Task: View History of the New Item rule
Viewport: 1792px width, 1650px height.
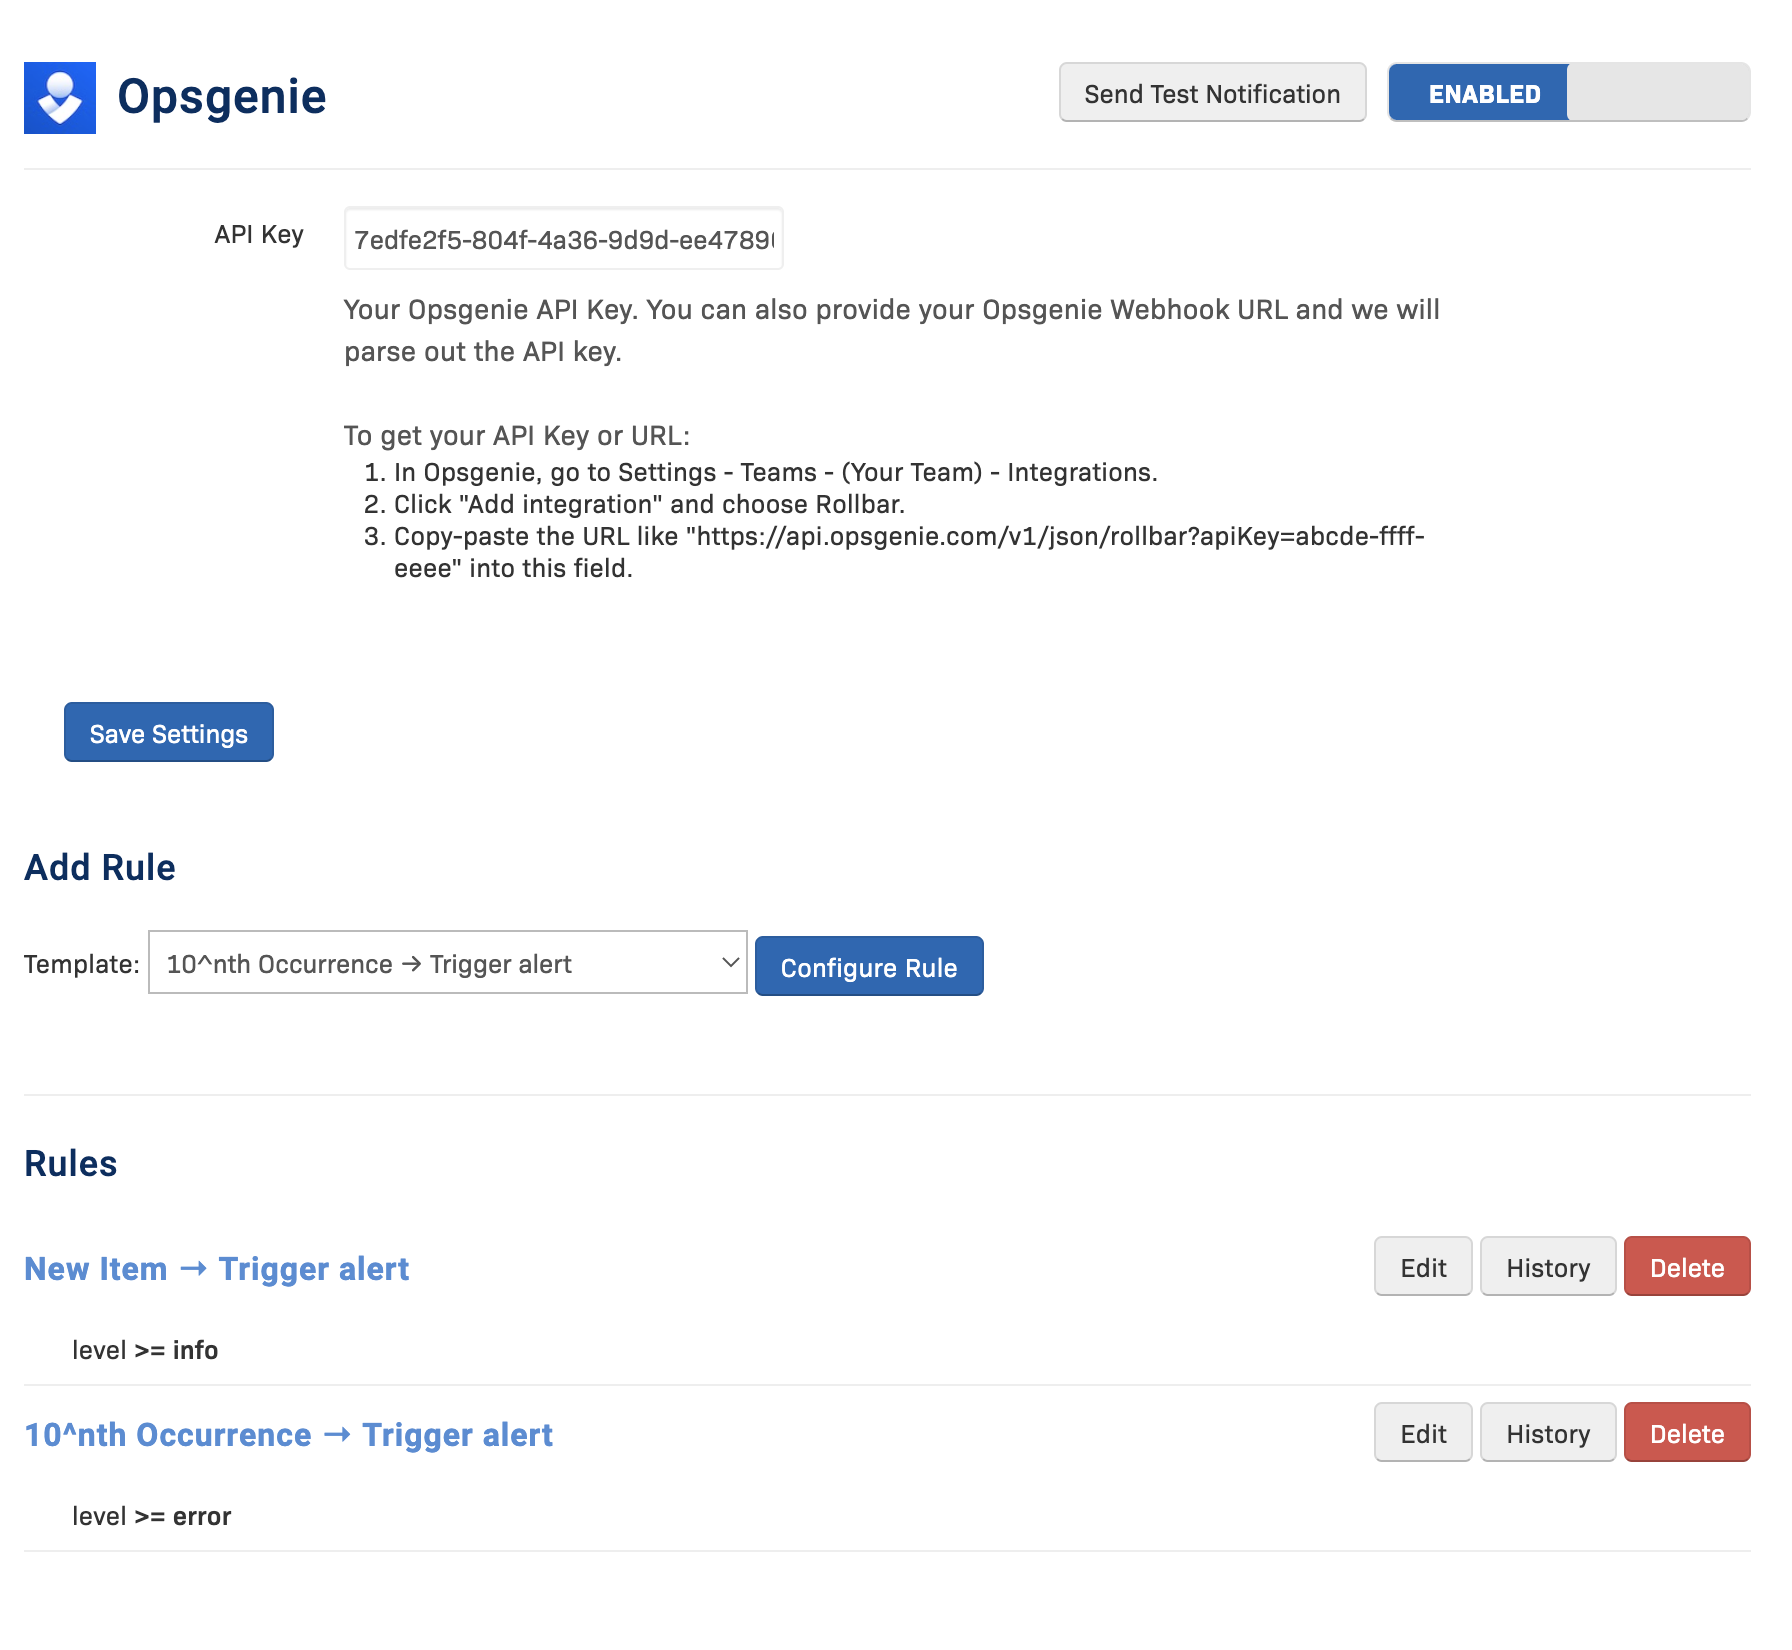Action: [x=1548, y=1267]
